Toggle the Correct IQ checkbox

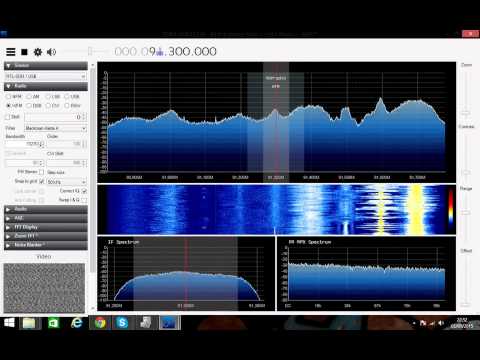tap(84, 191)
